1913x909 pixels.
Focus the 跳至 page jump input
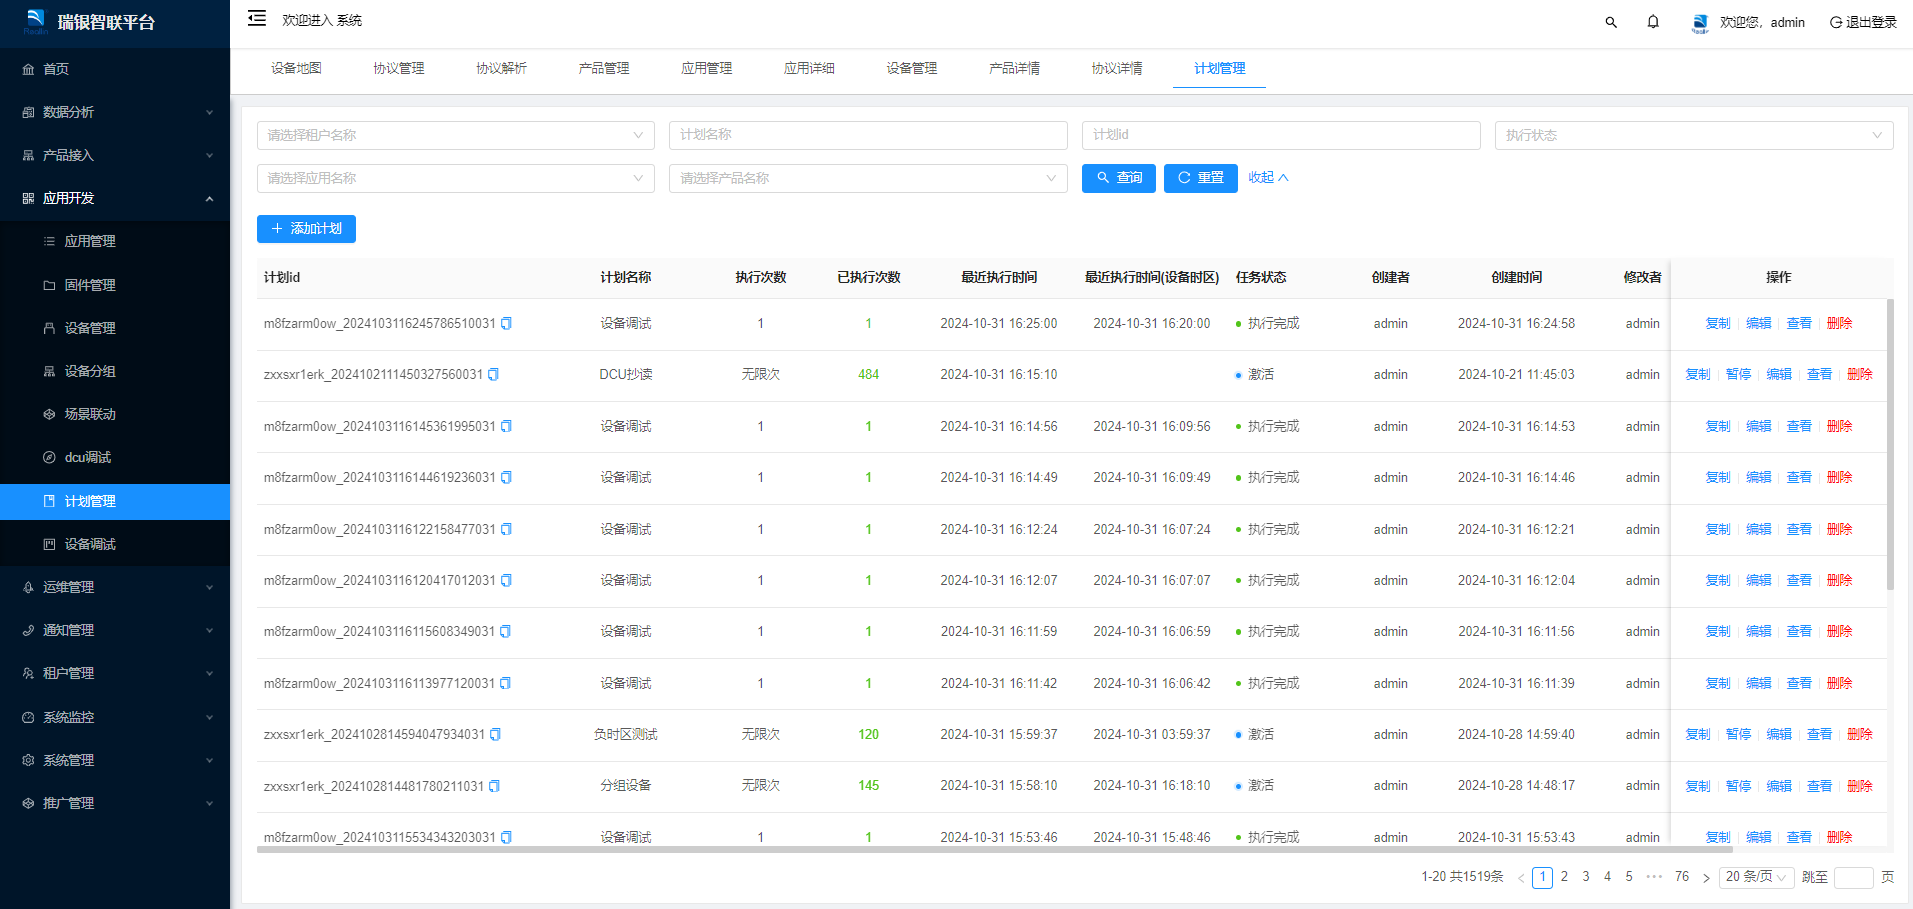[x=1854, y=878]
